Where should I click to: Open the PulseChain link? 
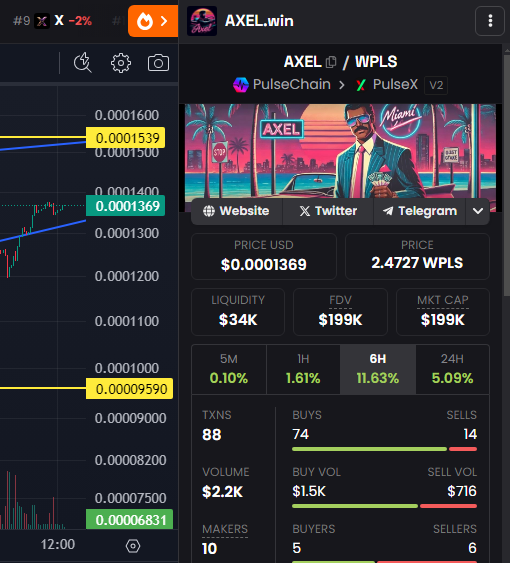[291, 84]
